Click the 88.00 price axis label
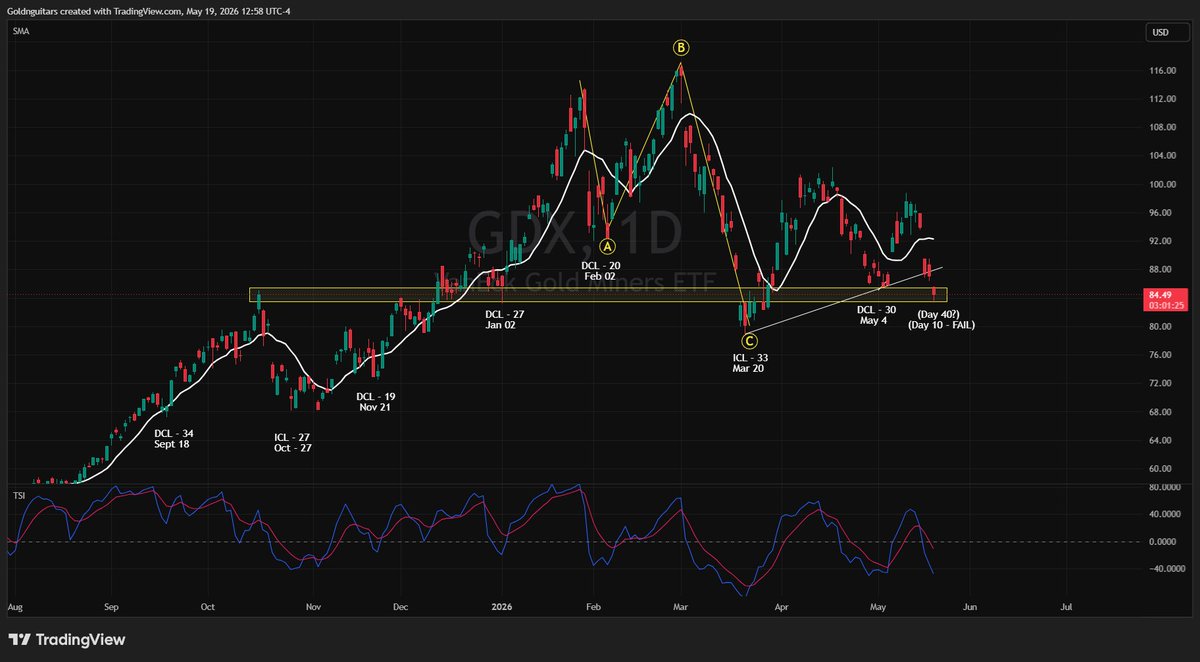This screenshot has width=1200, height=662. 1162,269
